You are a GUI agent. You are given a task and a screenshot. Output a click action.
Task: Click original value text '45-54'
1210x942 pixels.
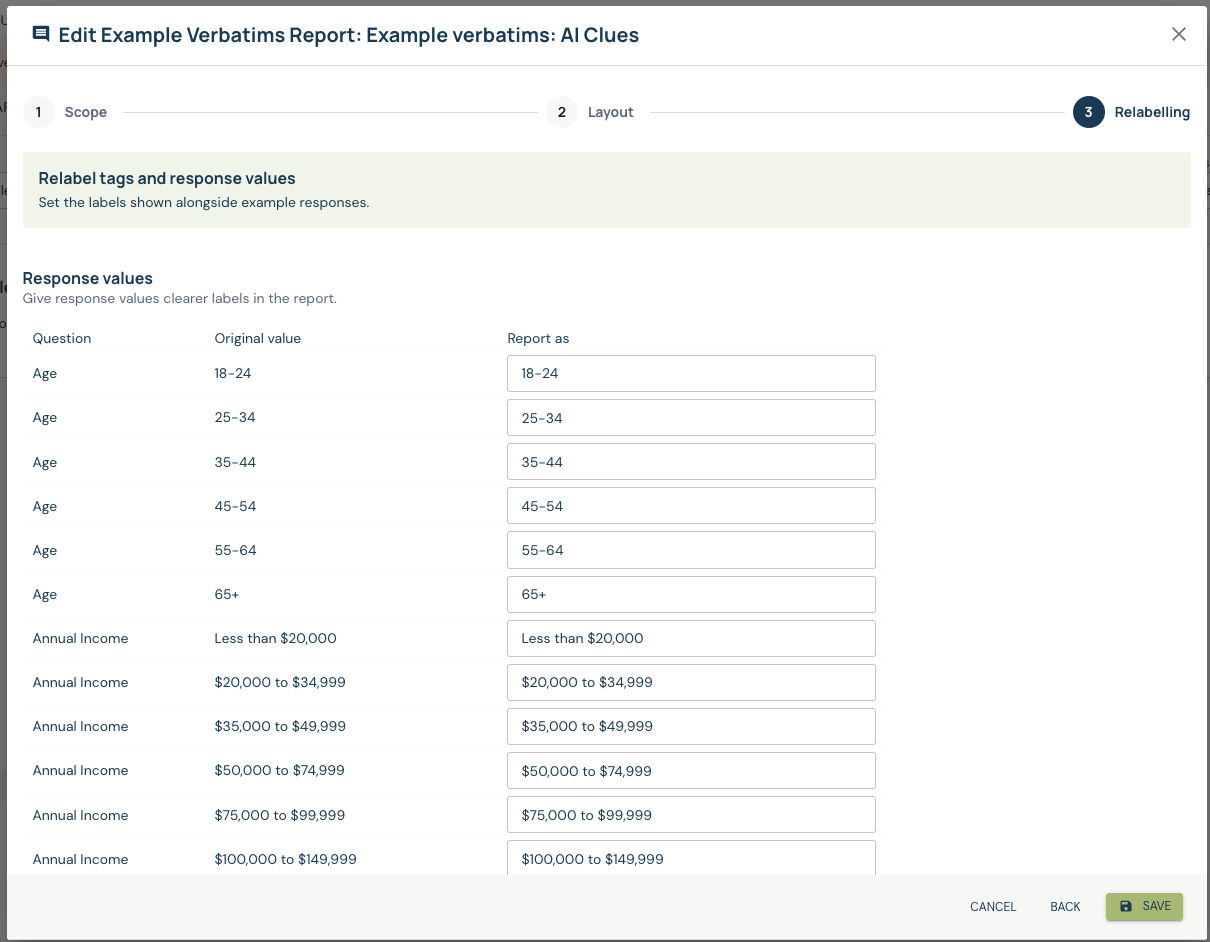235,506
